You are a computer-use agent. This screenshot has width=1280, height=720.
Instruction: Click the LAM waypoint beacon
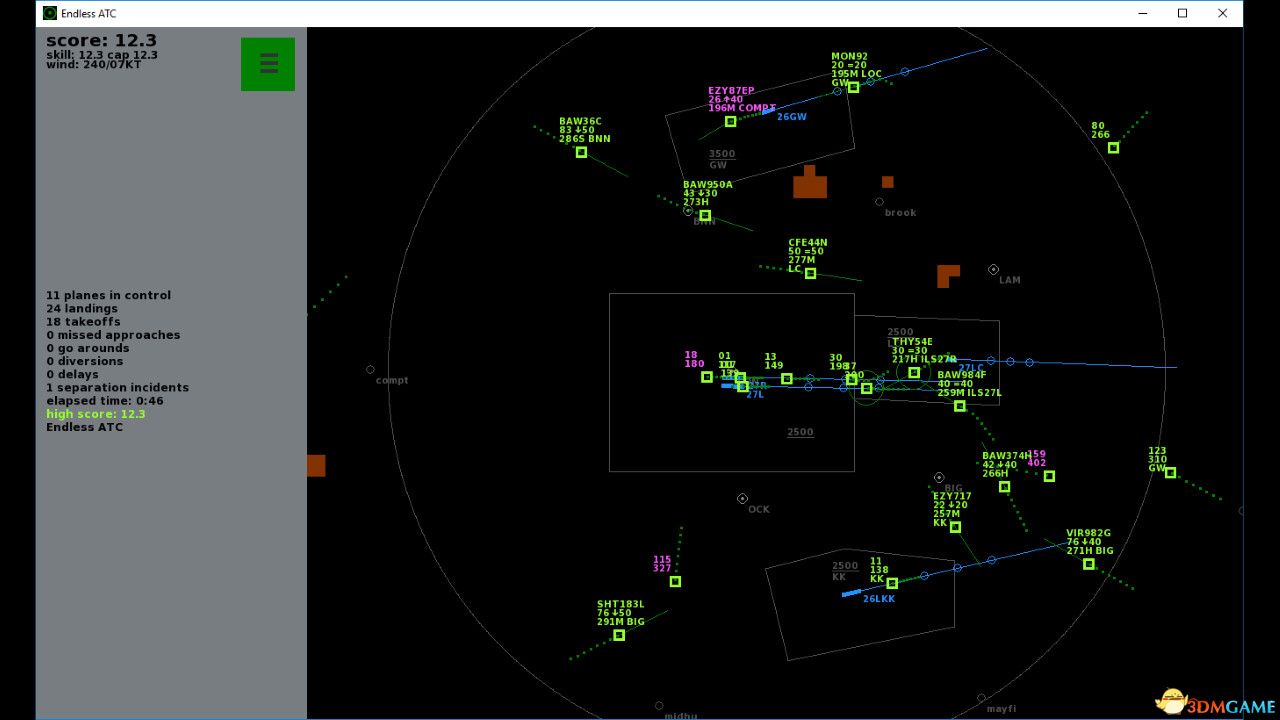993,270
